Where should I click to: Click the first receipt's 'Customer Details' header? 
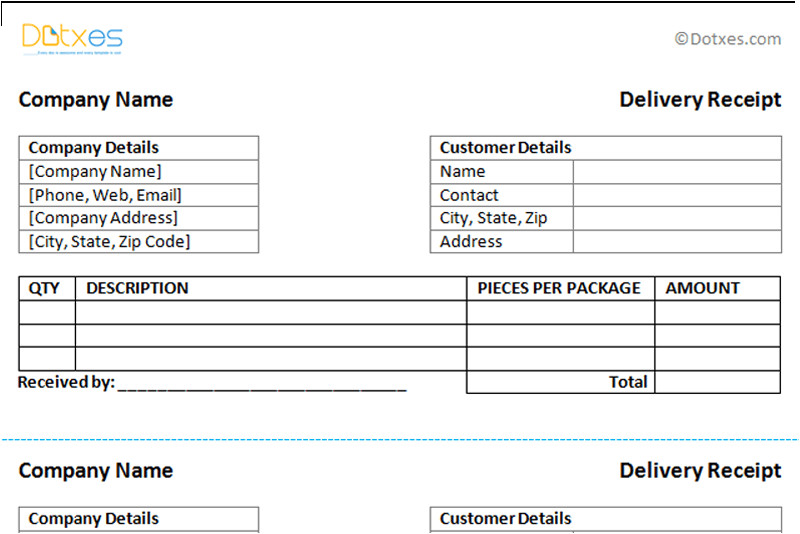pos(606,148)
